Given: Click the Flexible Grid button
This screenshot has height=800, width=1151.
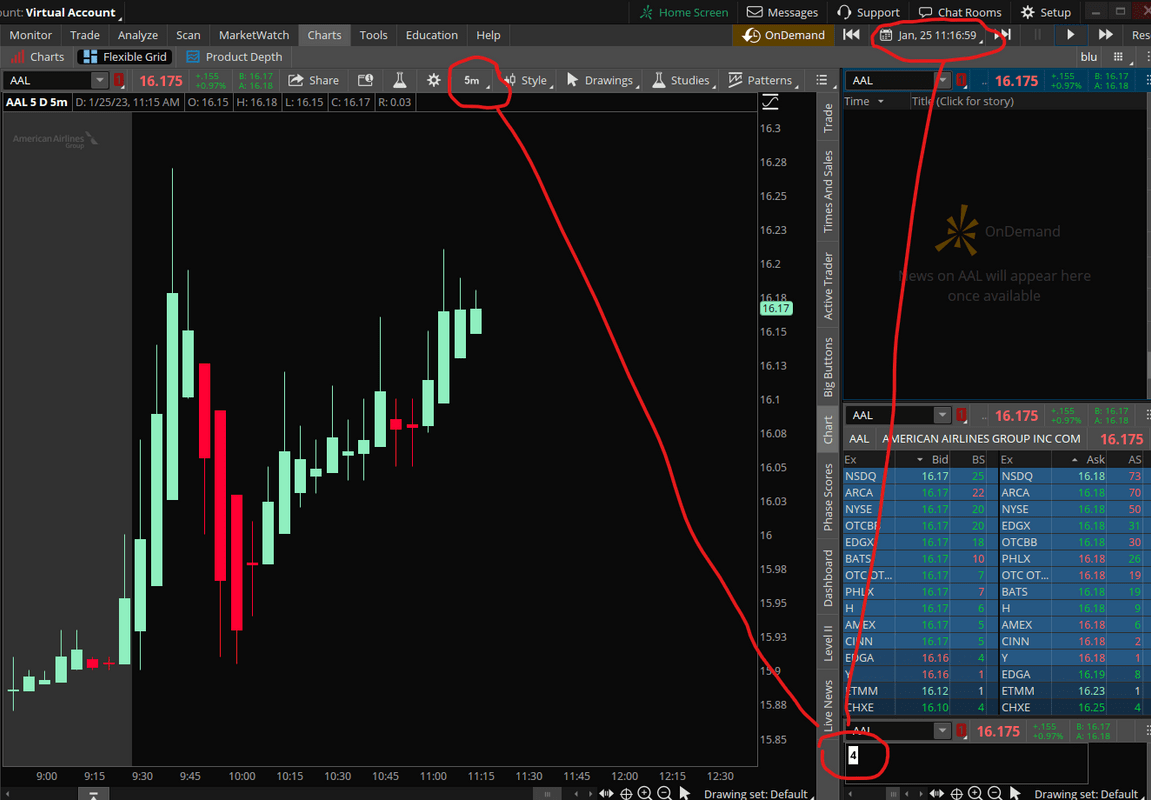Looking at the screenshot, I should pos(124,56).
